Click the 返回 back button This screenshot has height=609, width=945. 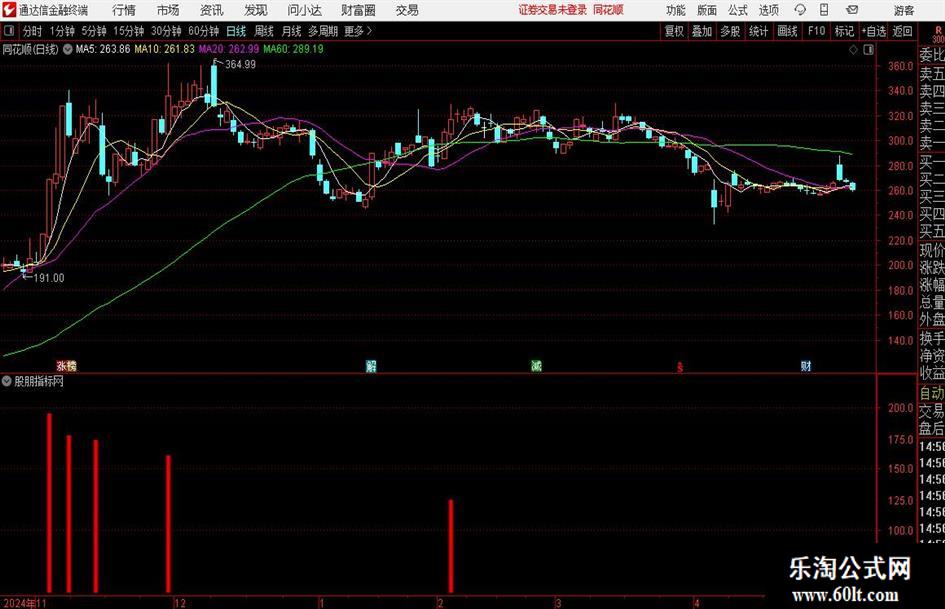coord(902,31)
